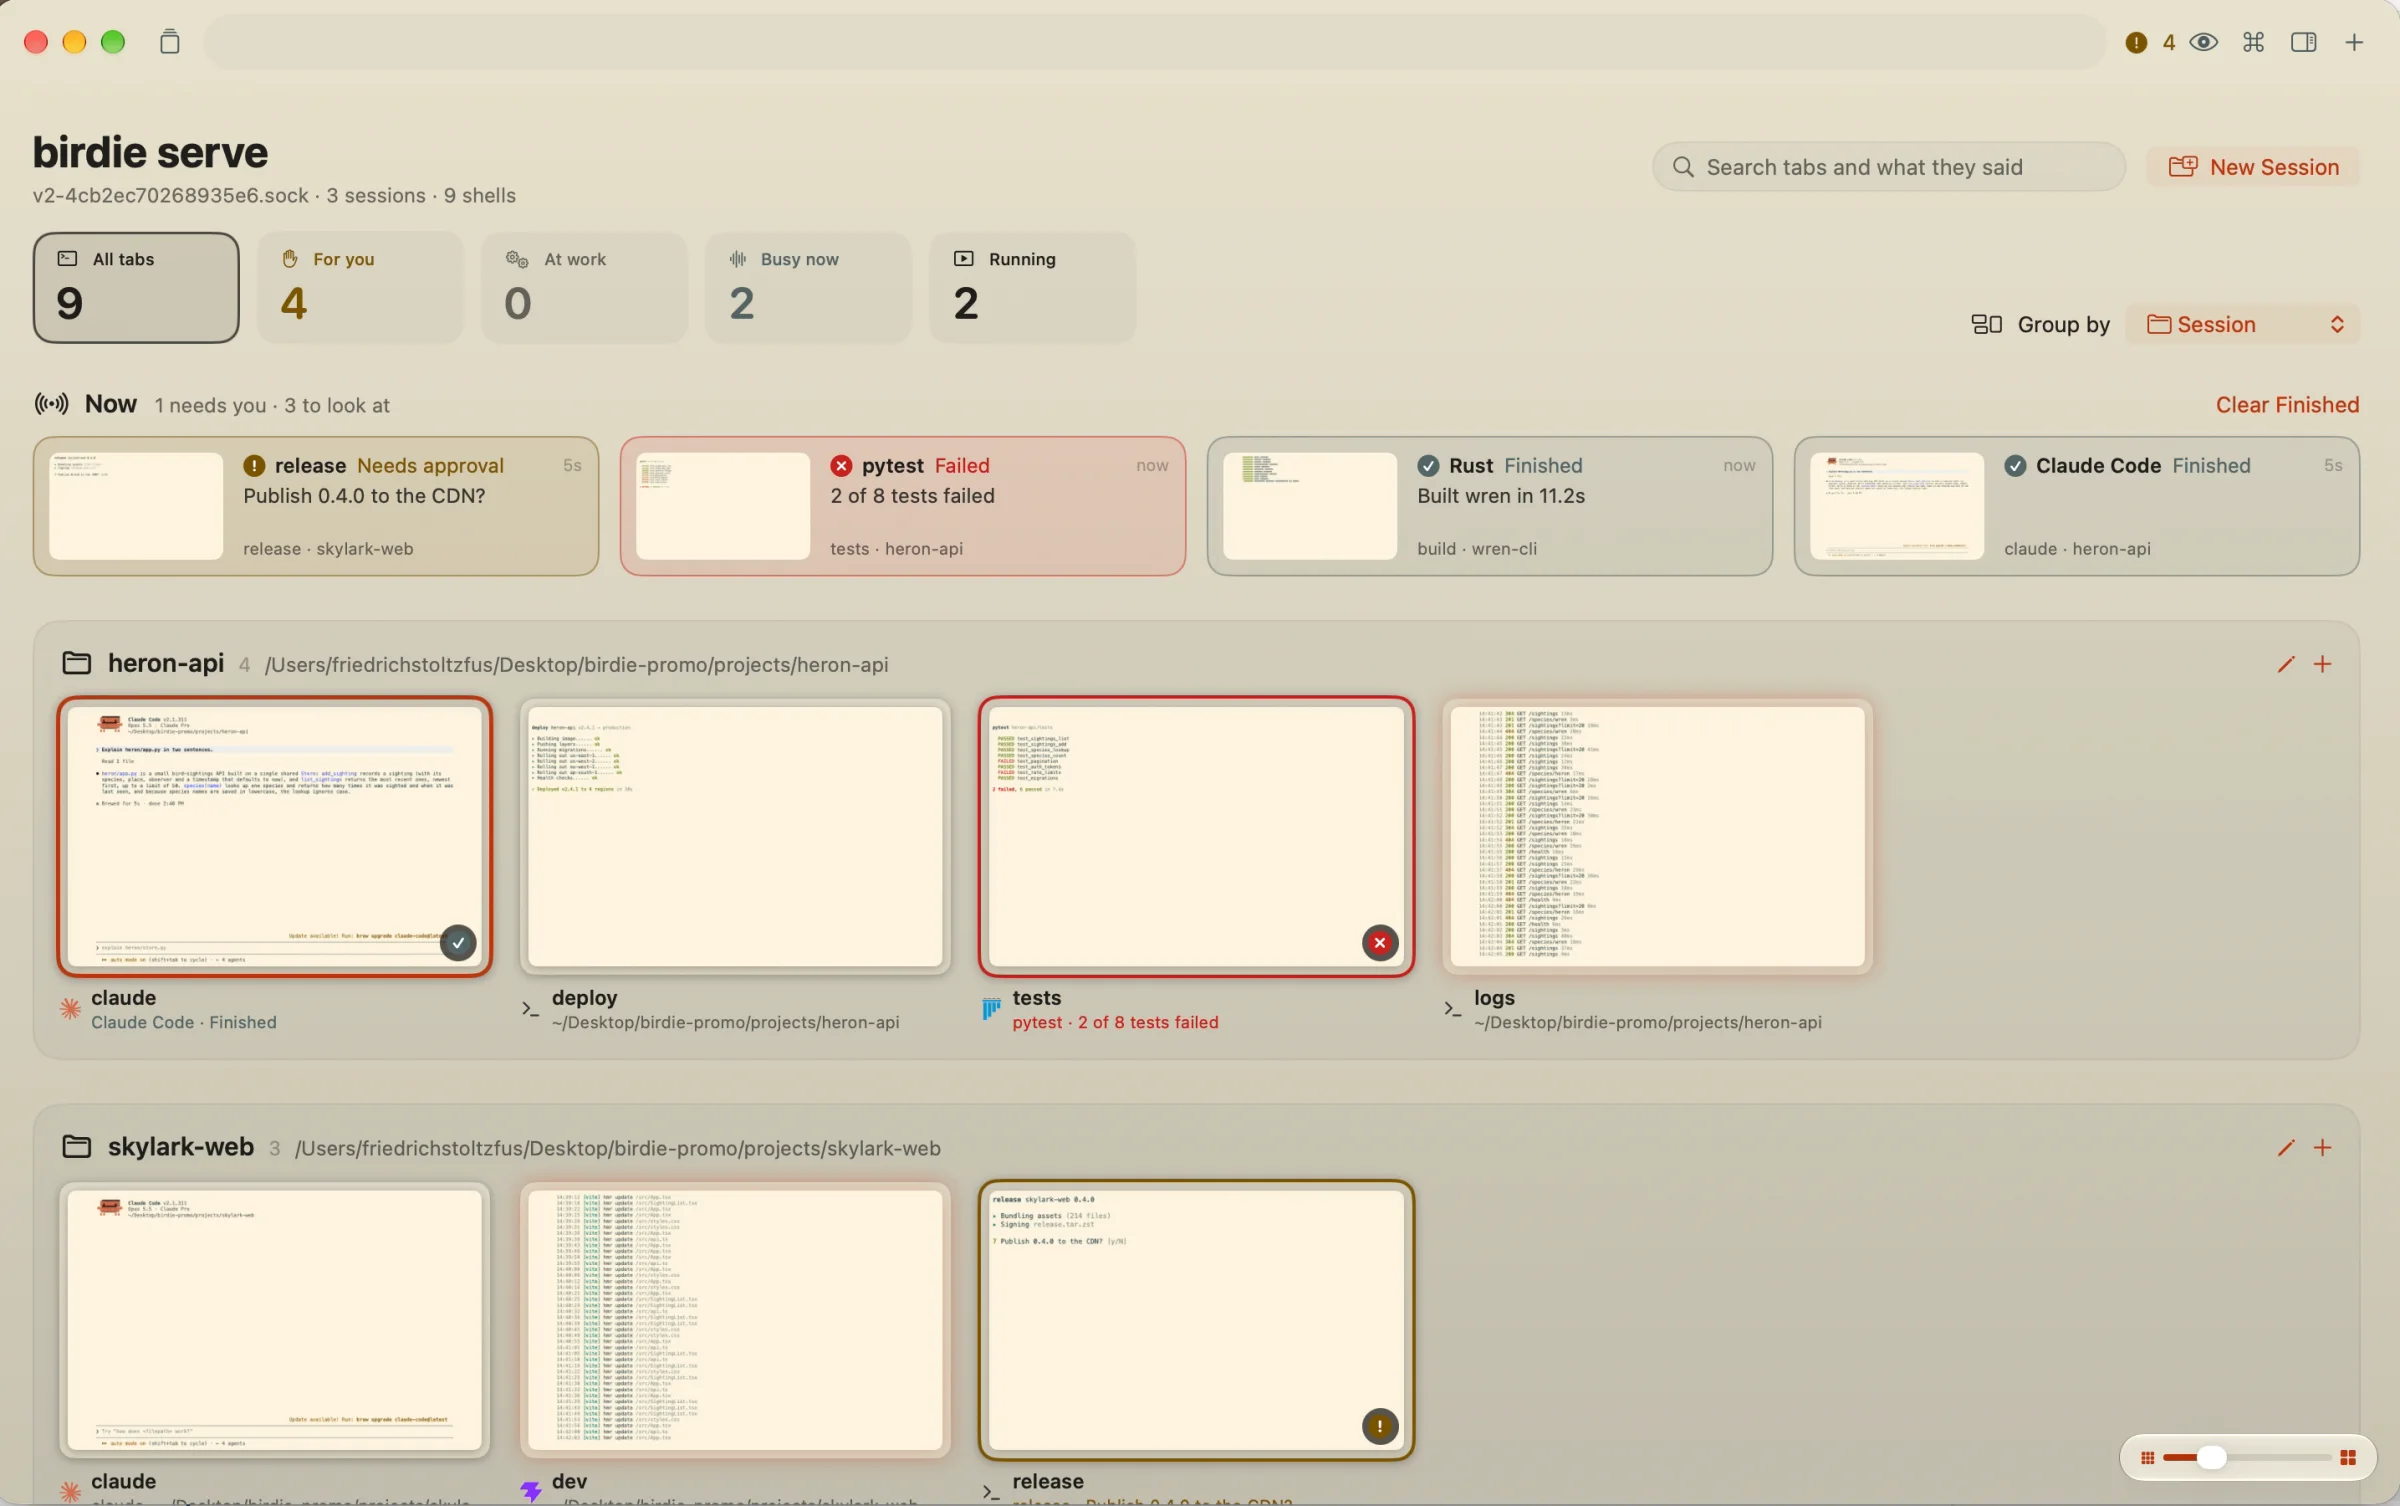
Task: Click the large grid icon on size slider
Action: (2348, 1457)
